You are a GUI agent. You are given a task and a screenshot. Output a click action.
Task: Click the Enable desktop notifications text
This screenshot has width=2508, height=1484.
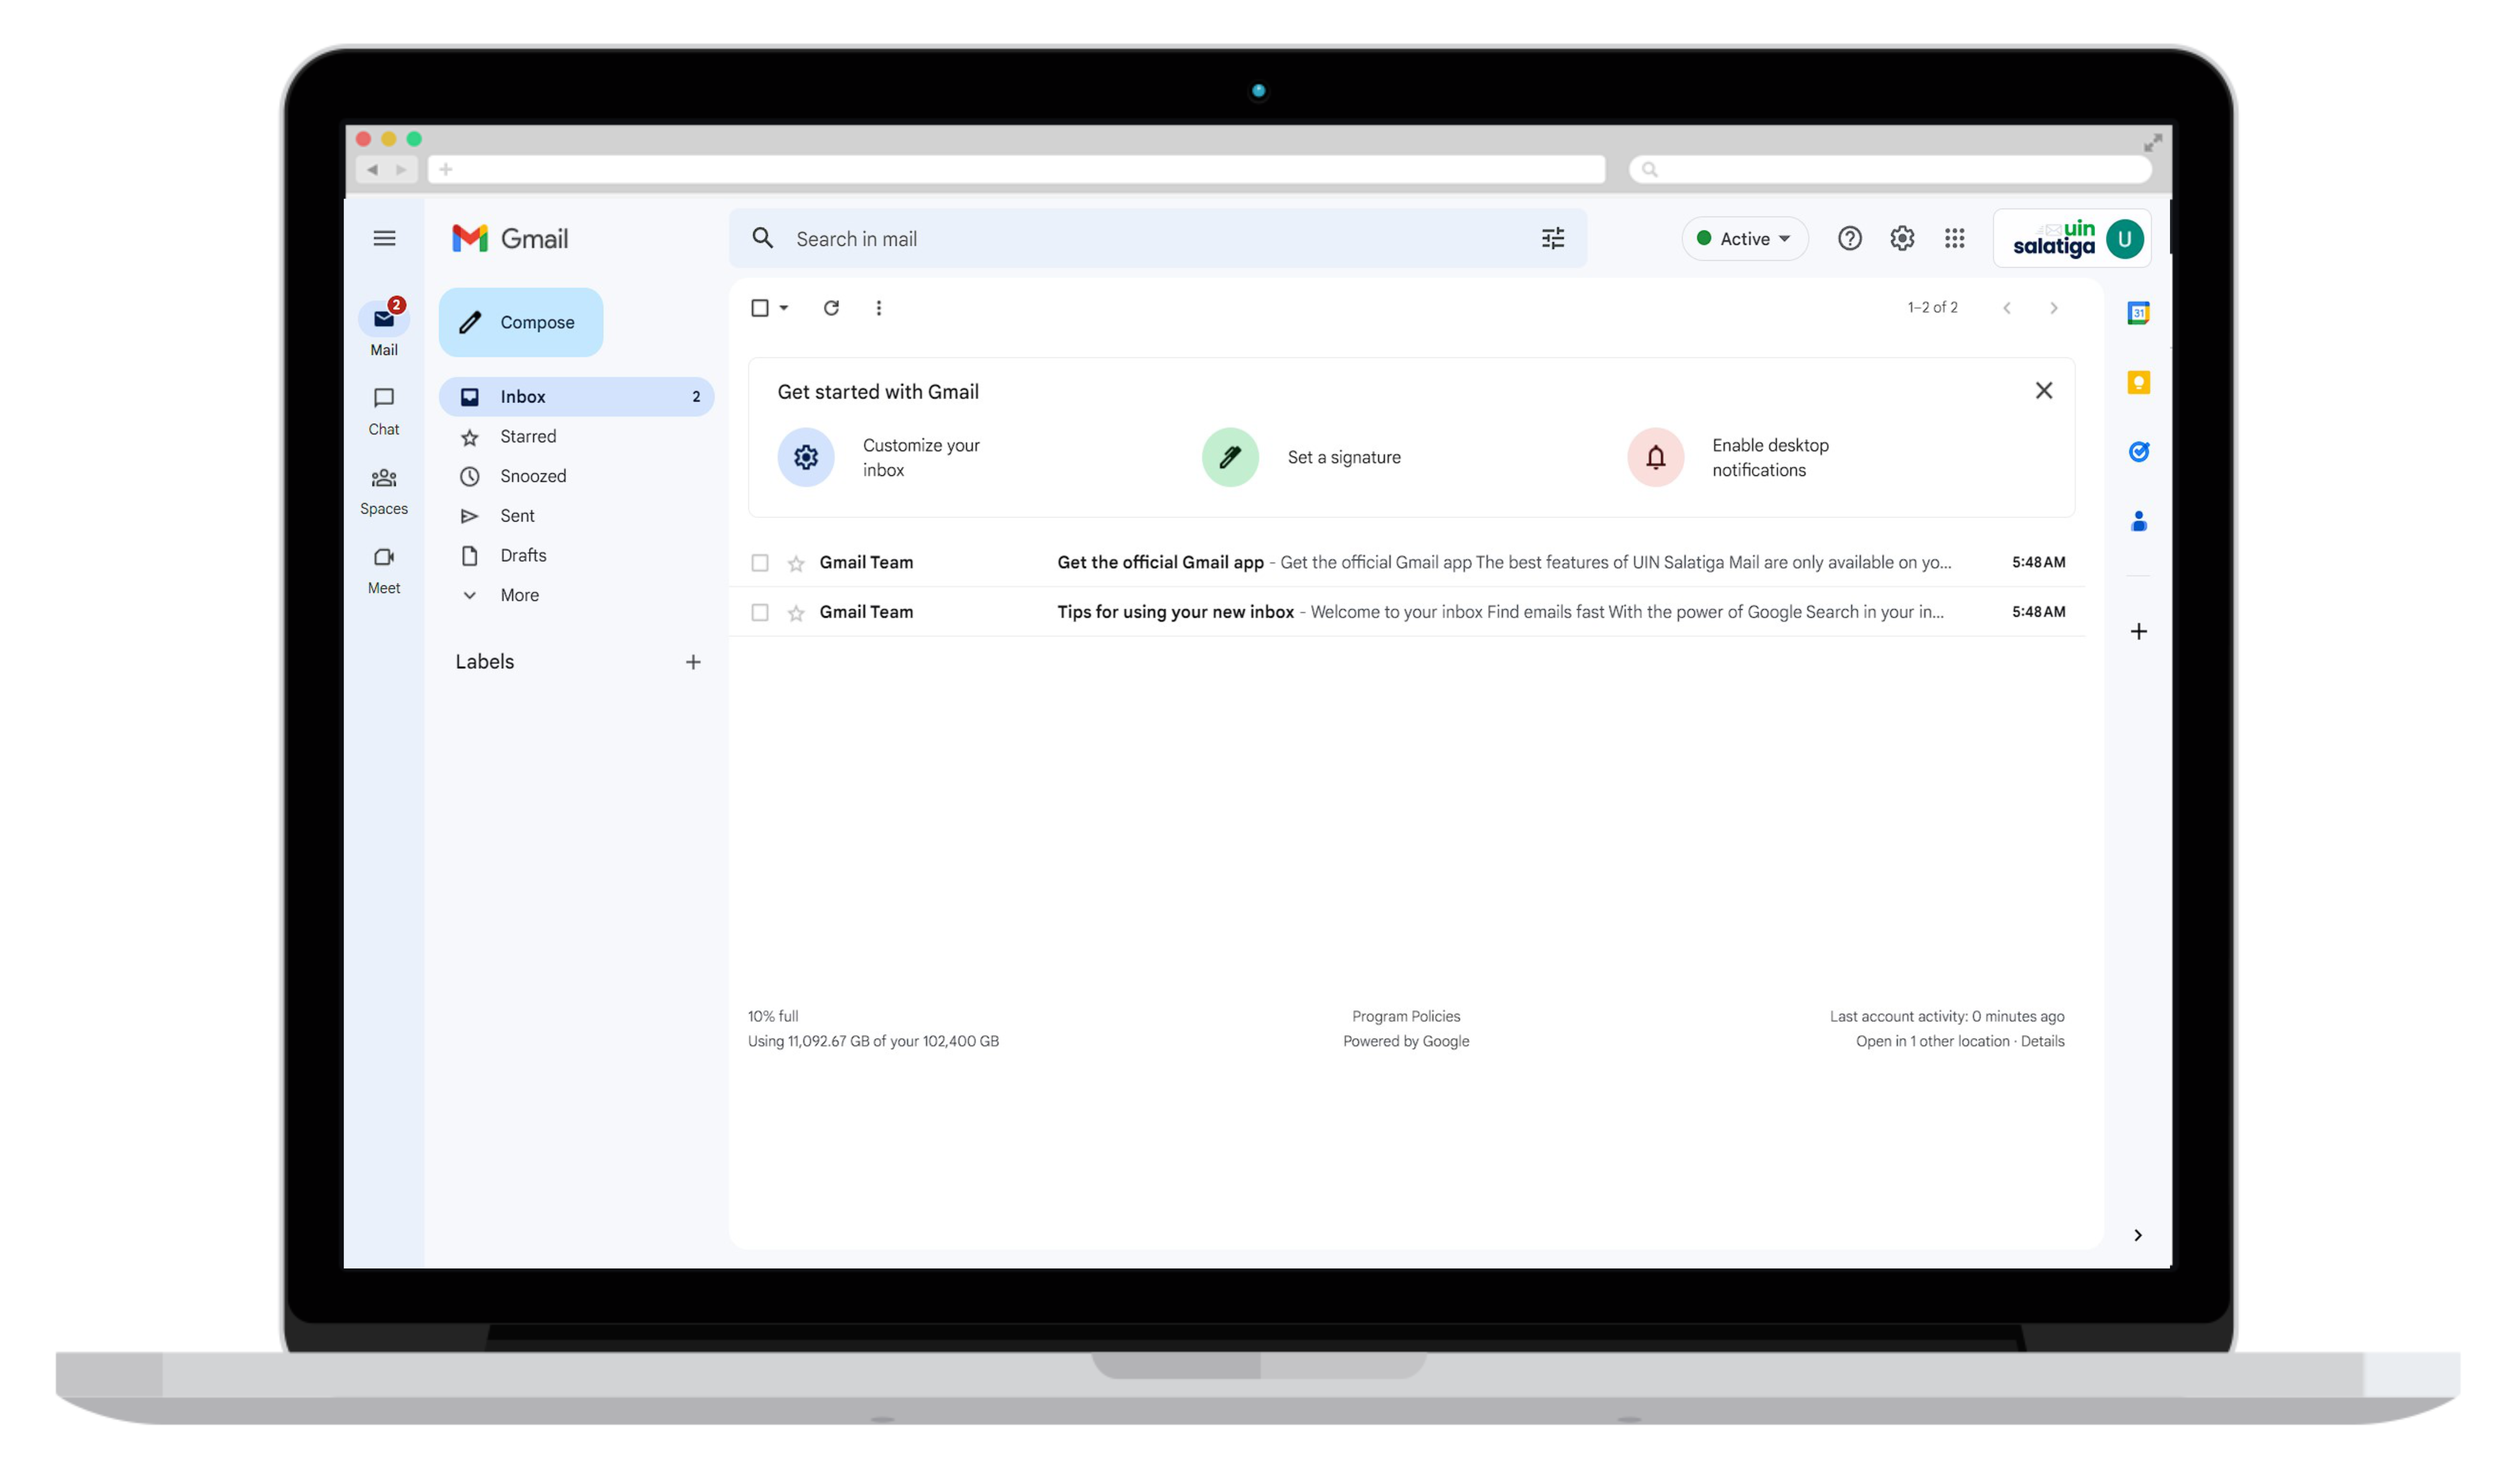pos(1770,457)
